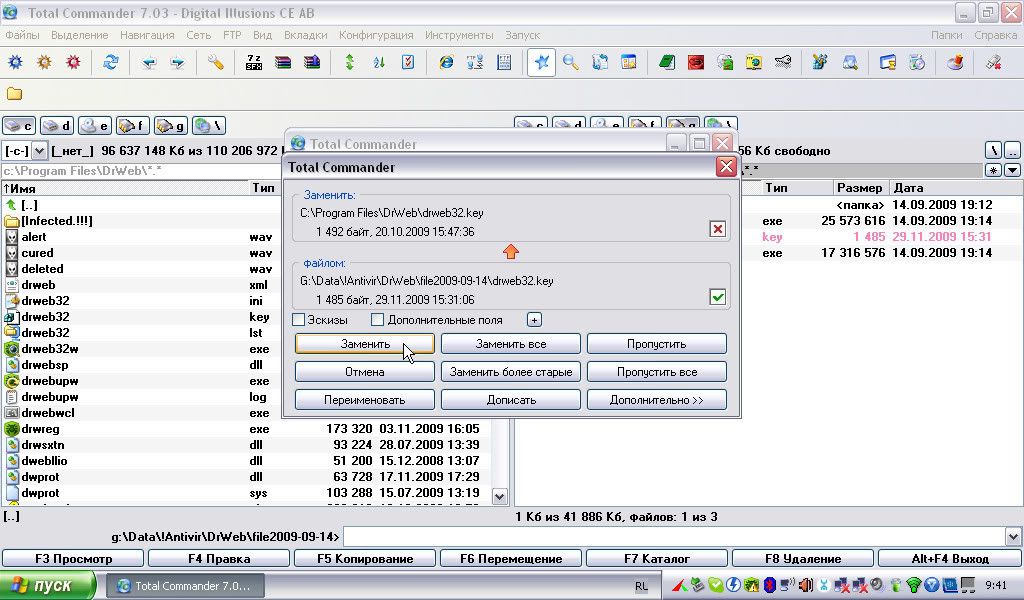Click the Дописать button
Viewport: 1024px width, 600px height.
tap(511, 400)
